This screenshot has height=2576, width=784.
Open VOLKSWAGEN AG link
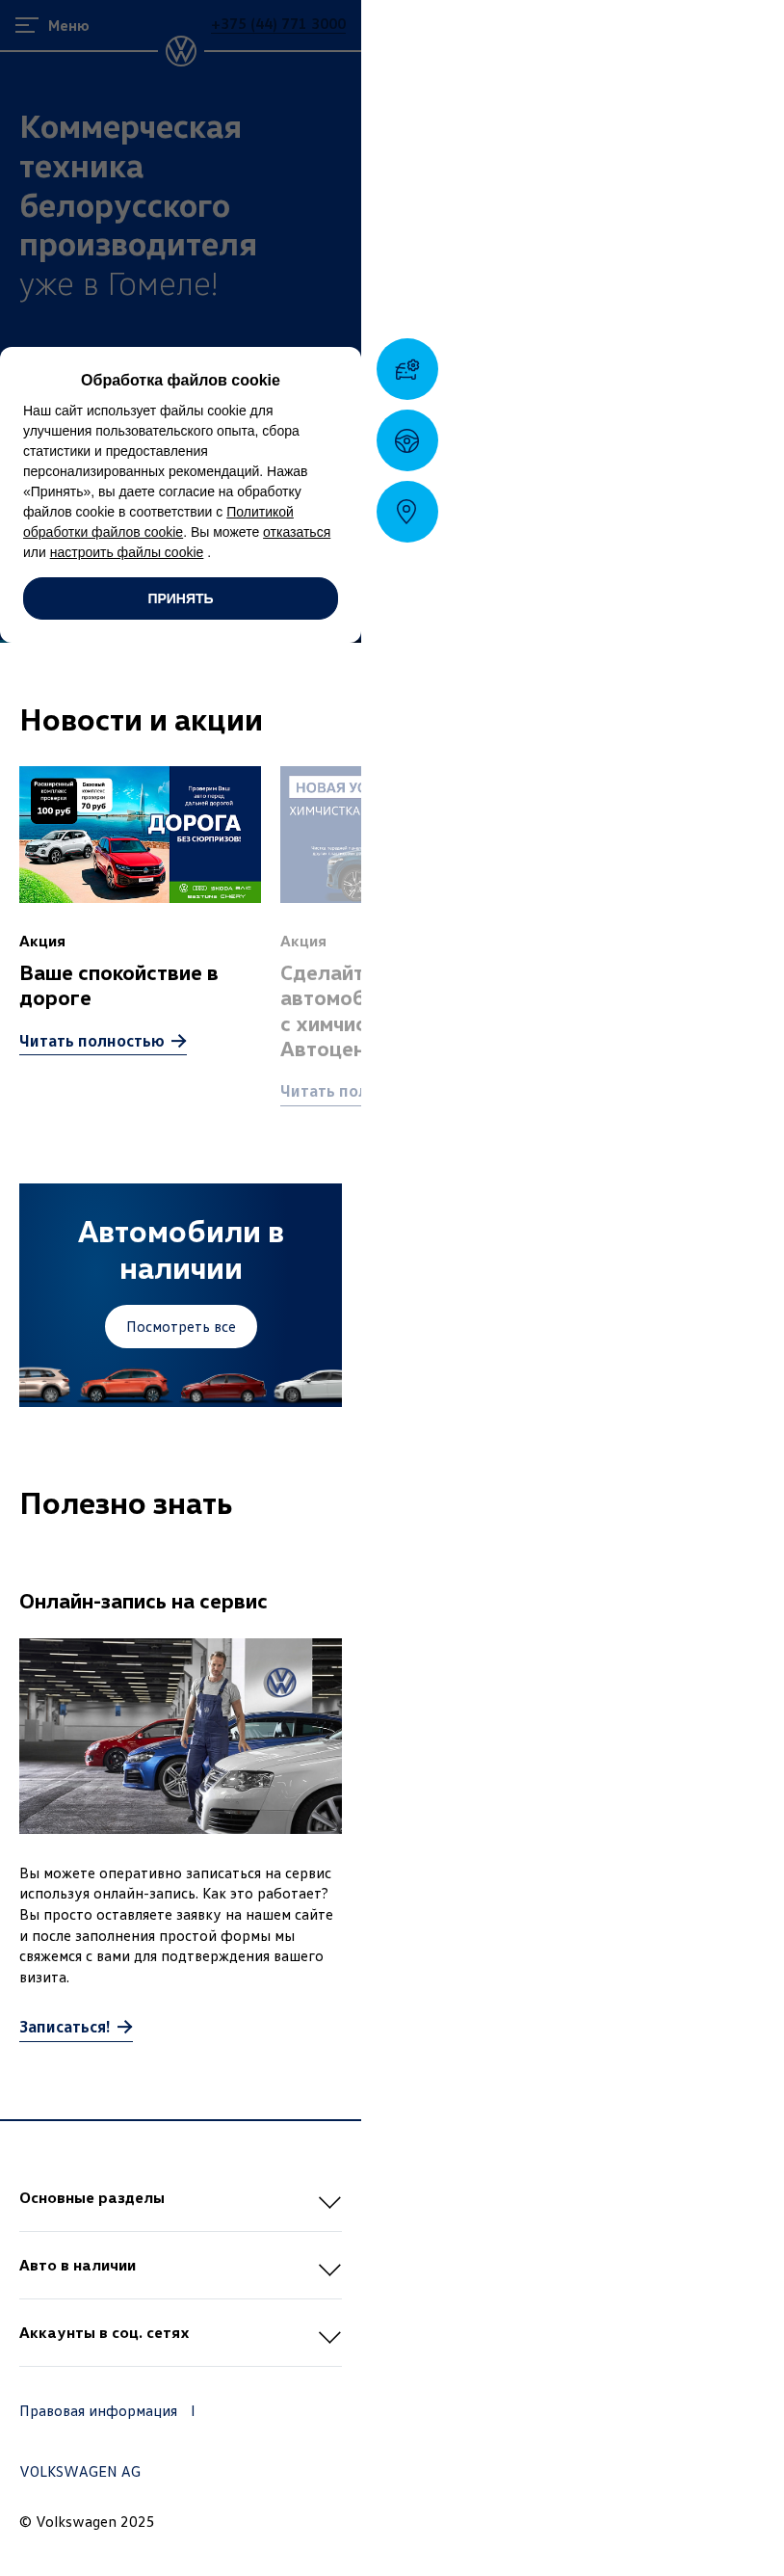80,2471
